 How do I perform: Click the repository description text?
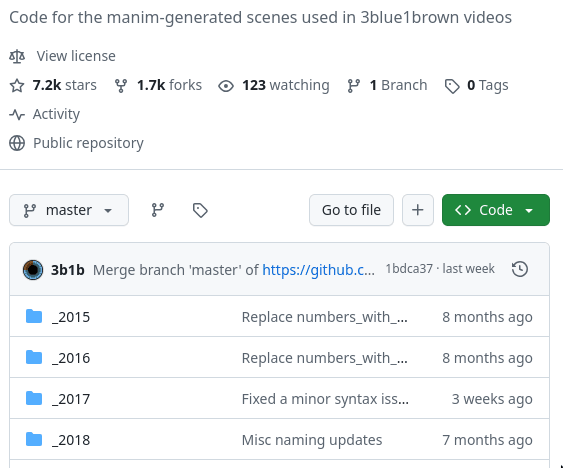[x=260, y=17]
